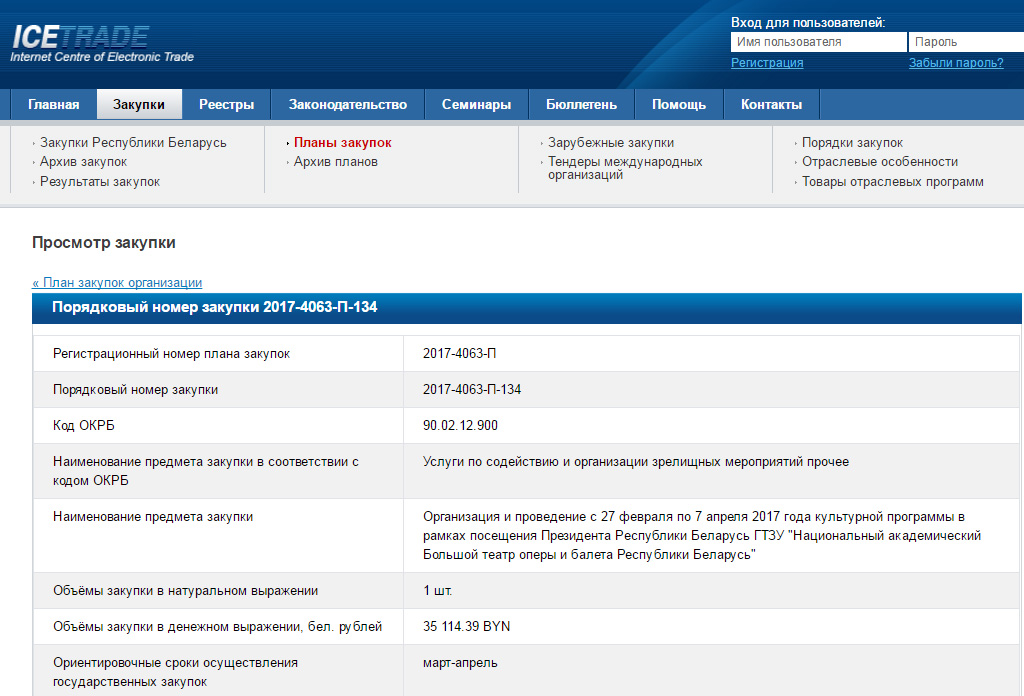This screenshot has width=1024, height=696.
Task: Open Зарубежные закупки link
Action: point(610,143)
